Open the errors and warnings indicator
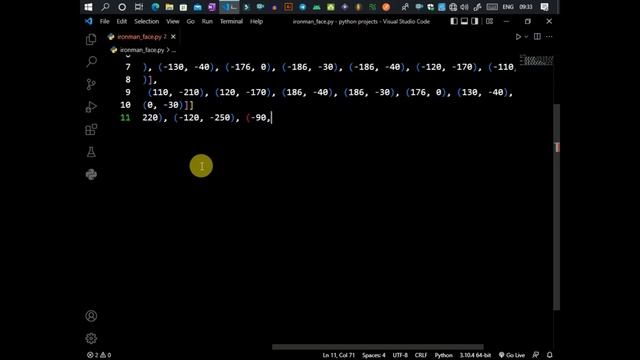 pos(99,355)
